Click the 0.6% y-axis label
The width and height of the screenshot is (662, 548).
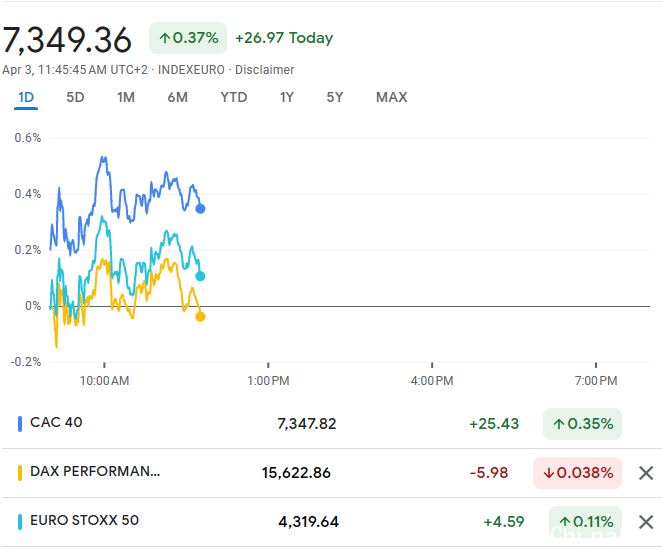click(28, 138)
